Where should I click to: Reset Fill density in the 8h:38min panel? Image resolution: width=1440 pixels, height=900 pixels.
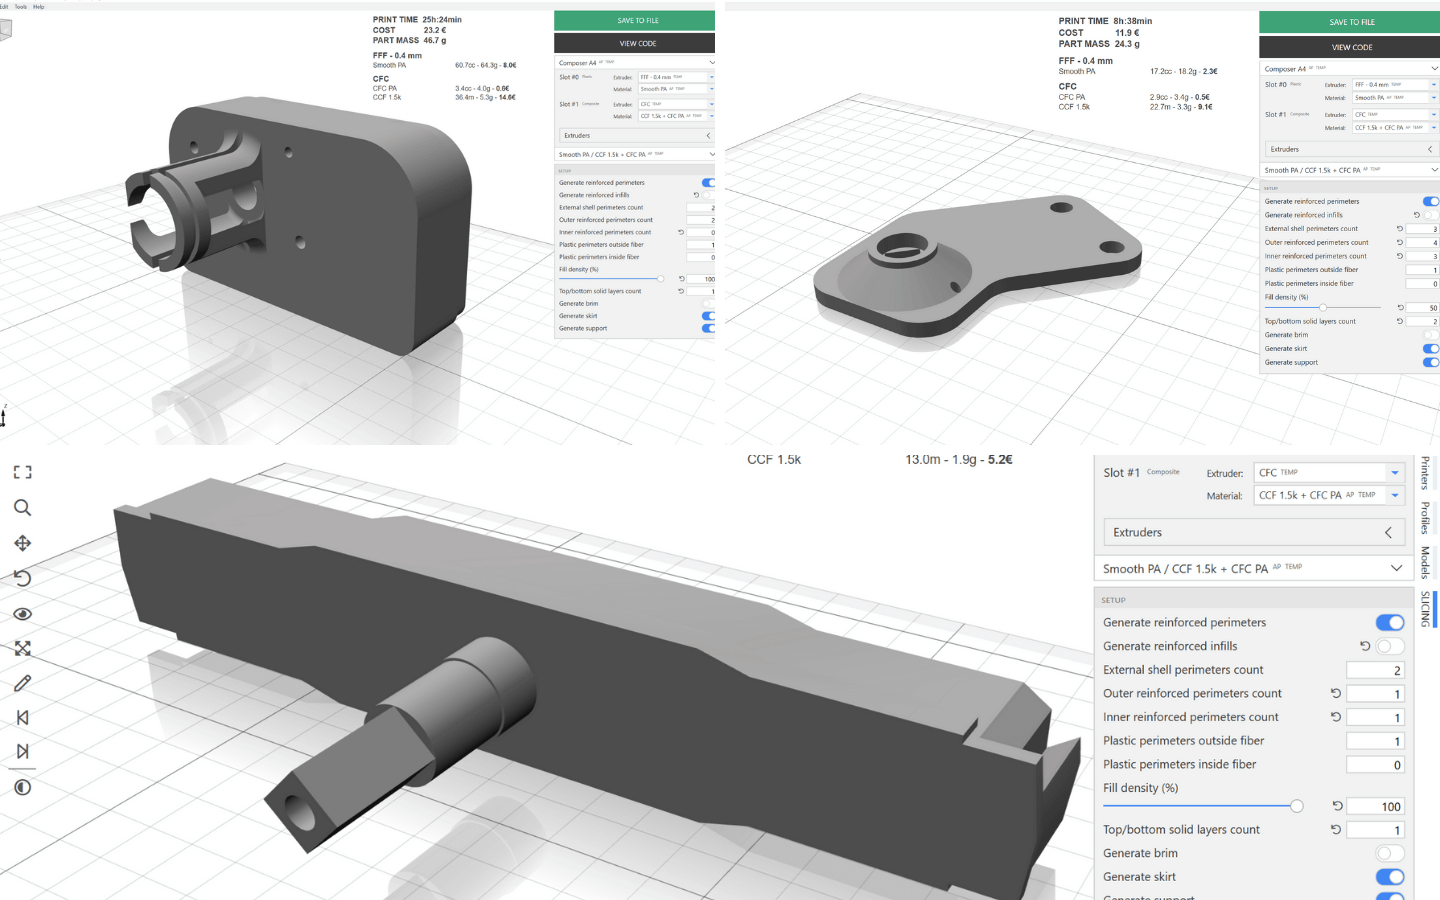pos(1400,308)
